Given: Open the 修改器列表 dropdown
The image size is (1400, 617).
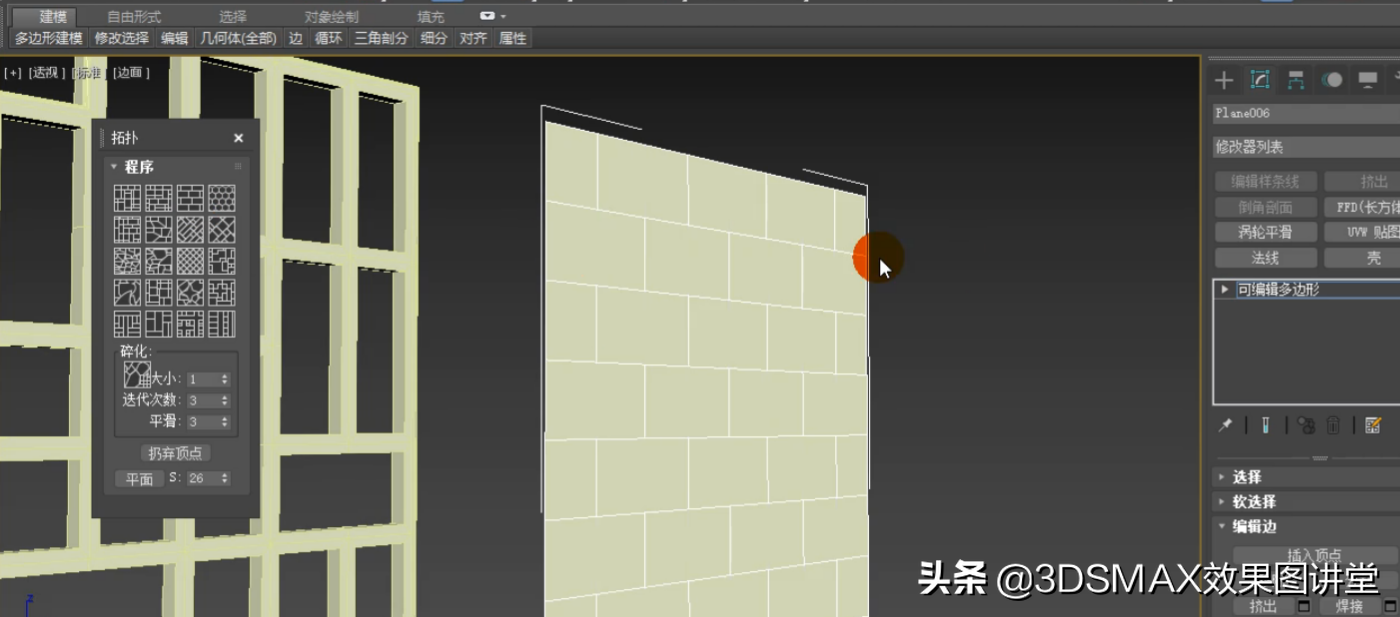Looking at the screenshot, I should click(1306, 147).
